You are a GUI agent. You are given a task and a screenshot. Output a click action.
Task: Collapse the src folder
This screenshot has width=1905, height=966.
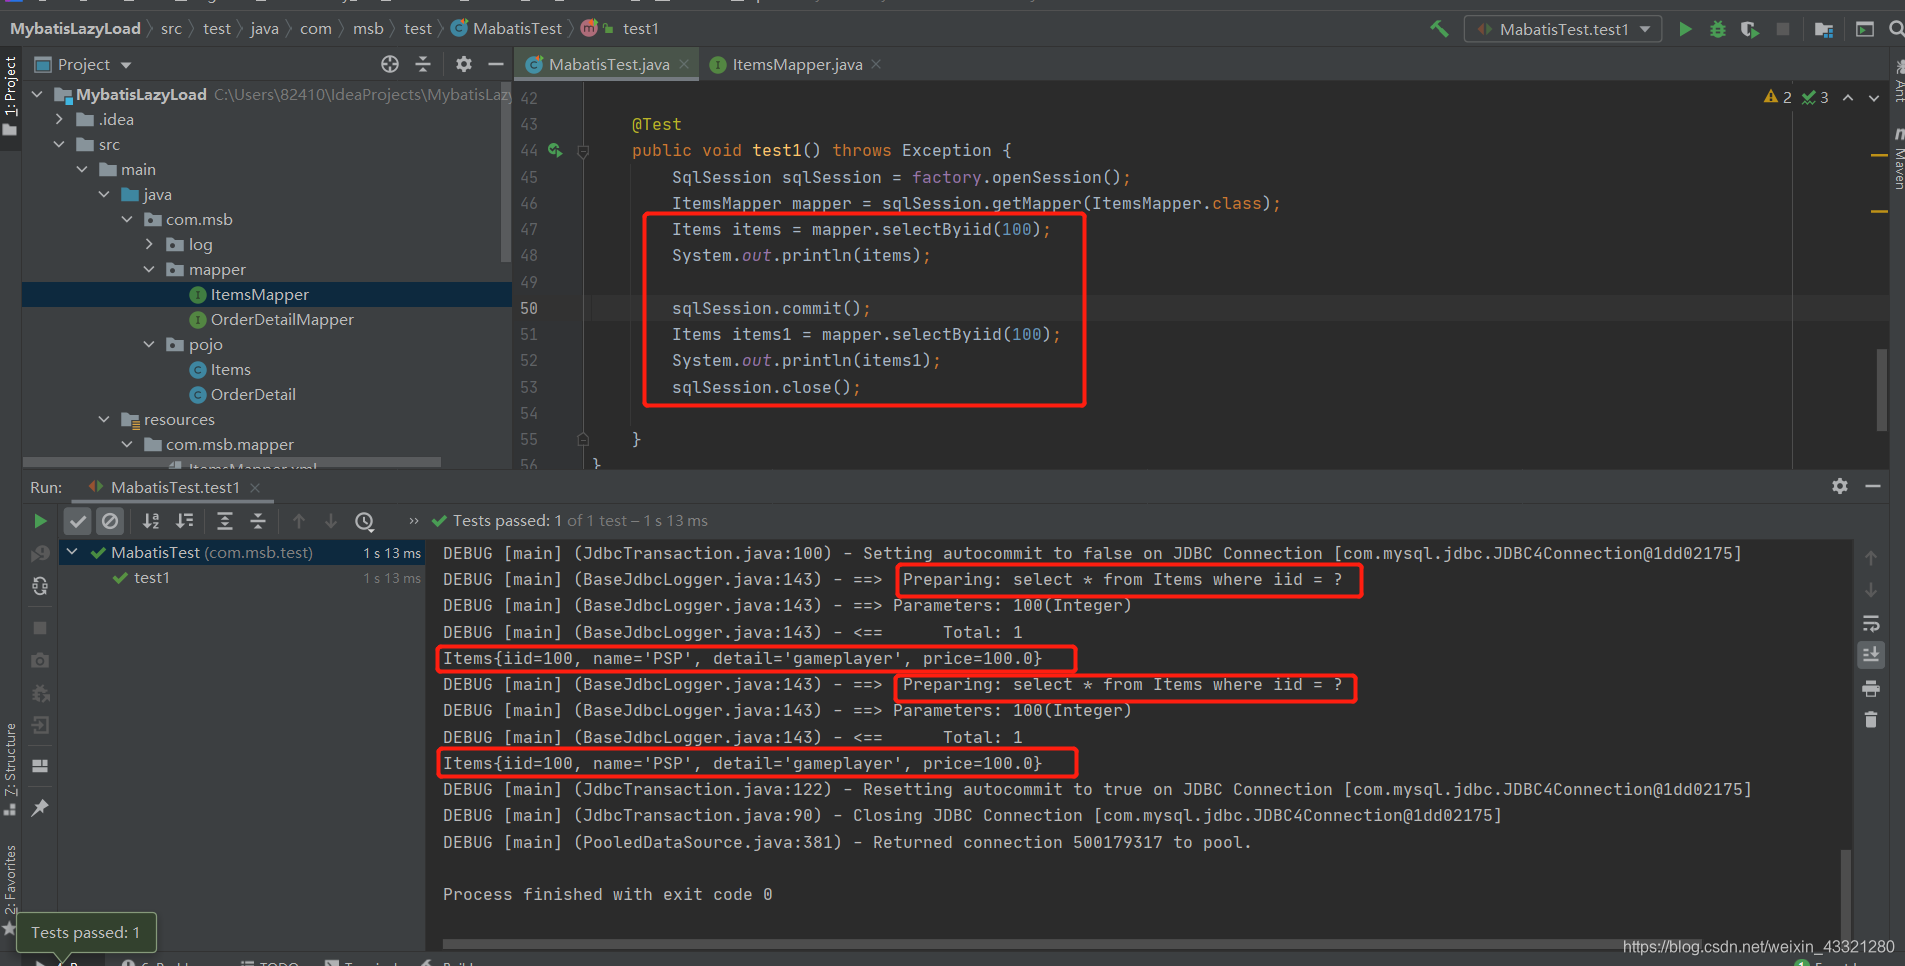tap(59, 144)
